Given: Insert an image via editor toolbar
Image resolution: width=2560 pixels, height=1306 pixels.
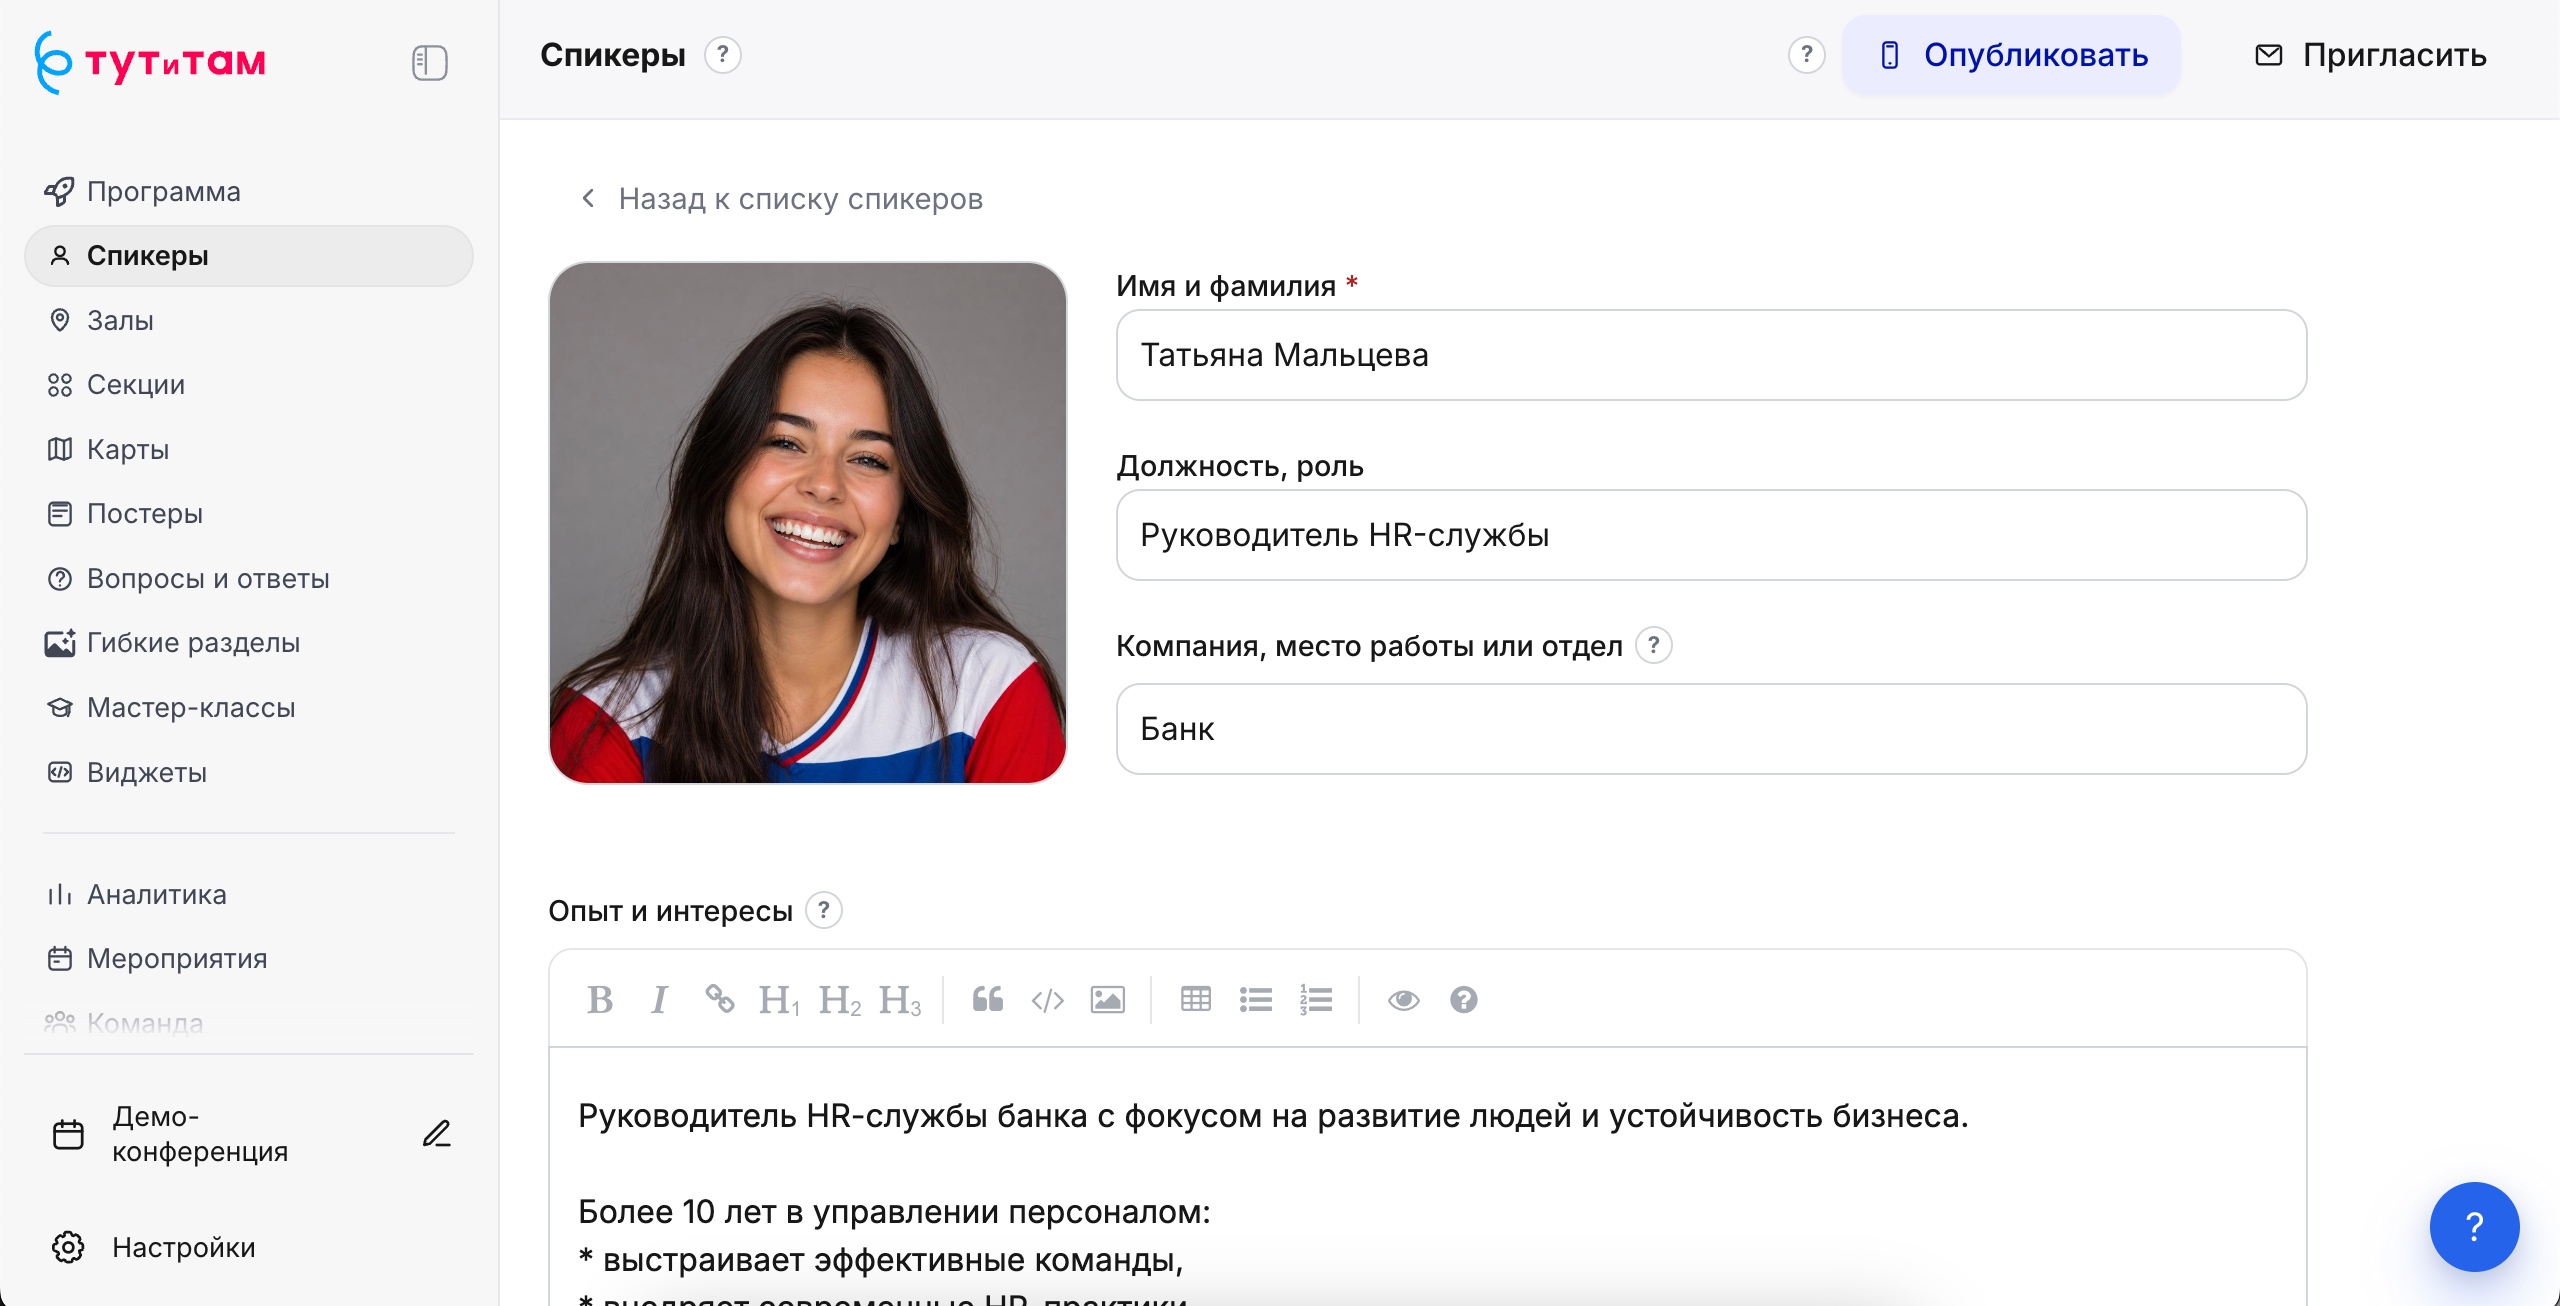Looking at the screenshot, I should pyautogui.click(x=1107, y=999).
